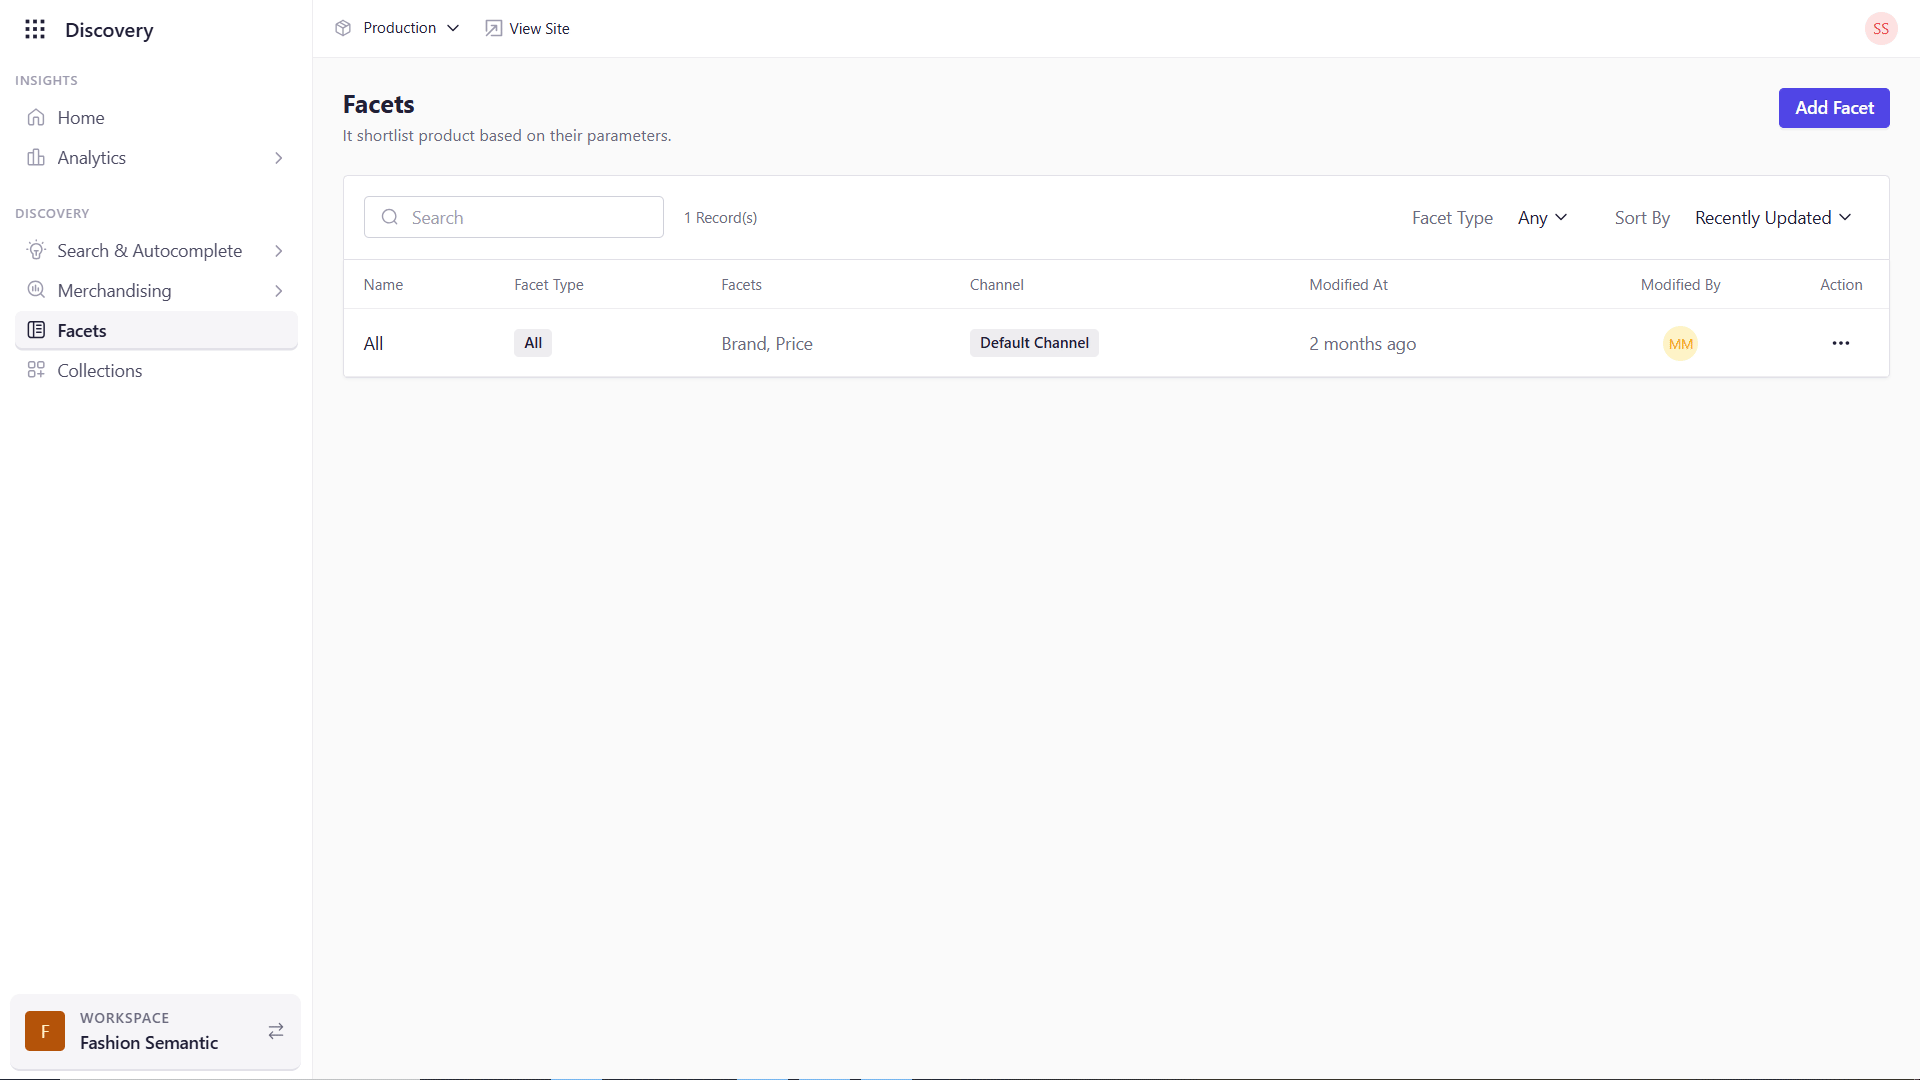This screenshot has width=1920, height=1080.
Task: Open Collections in the sidebar
Action: click(x=99, y=371)
